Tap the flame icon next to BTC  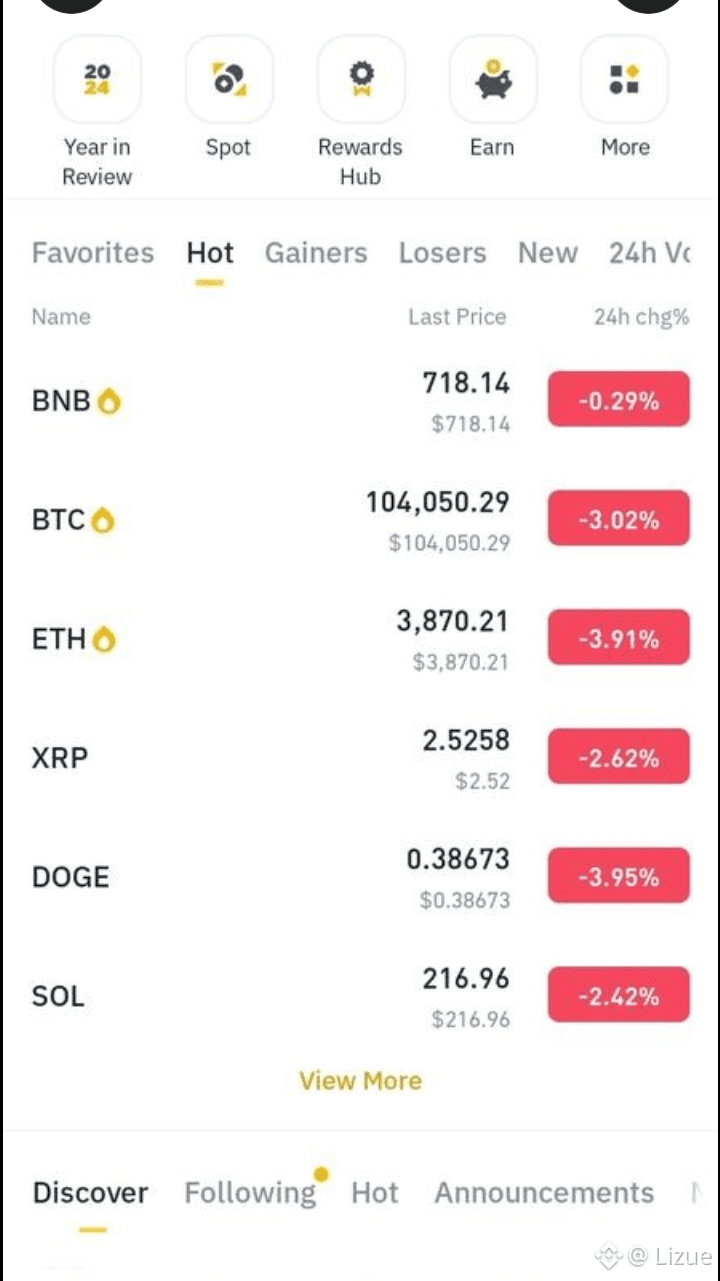(103, 520)
